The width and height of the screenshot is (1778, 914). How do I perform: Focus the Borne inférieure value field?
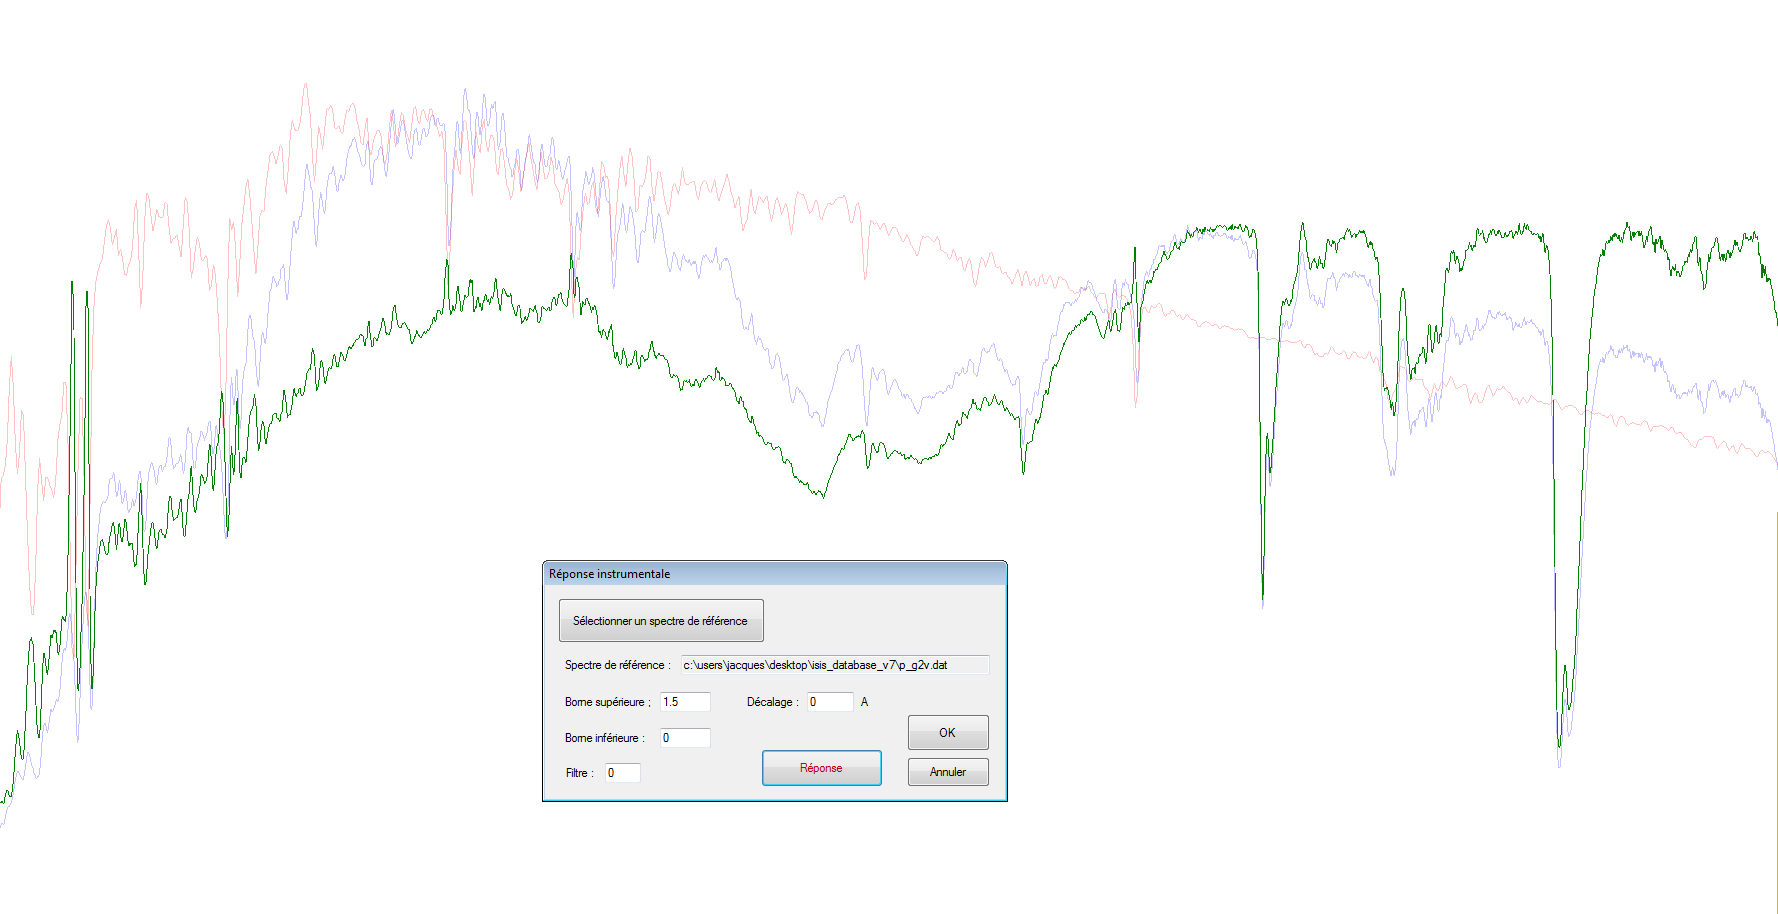coord(684,738)
